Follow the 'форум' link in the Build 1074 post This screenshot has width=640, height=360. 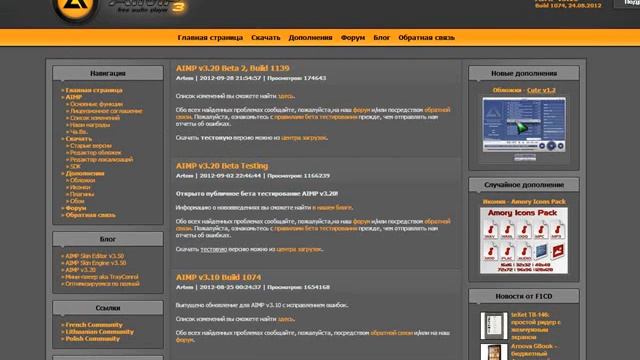point(184,340)
